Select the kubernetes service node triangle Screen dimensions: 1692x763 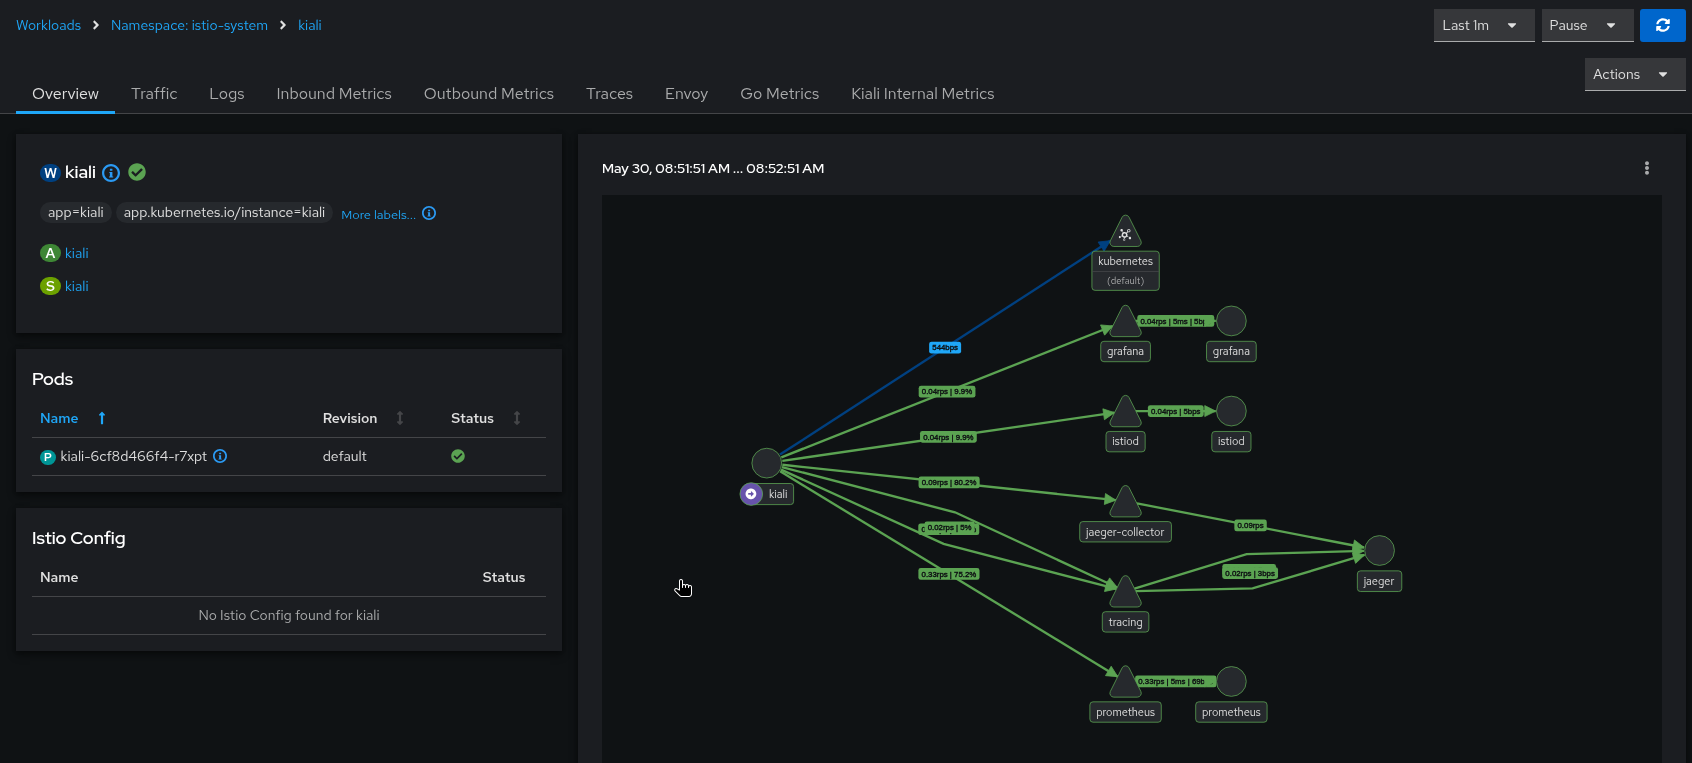[x=1125, y=232]
